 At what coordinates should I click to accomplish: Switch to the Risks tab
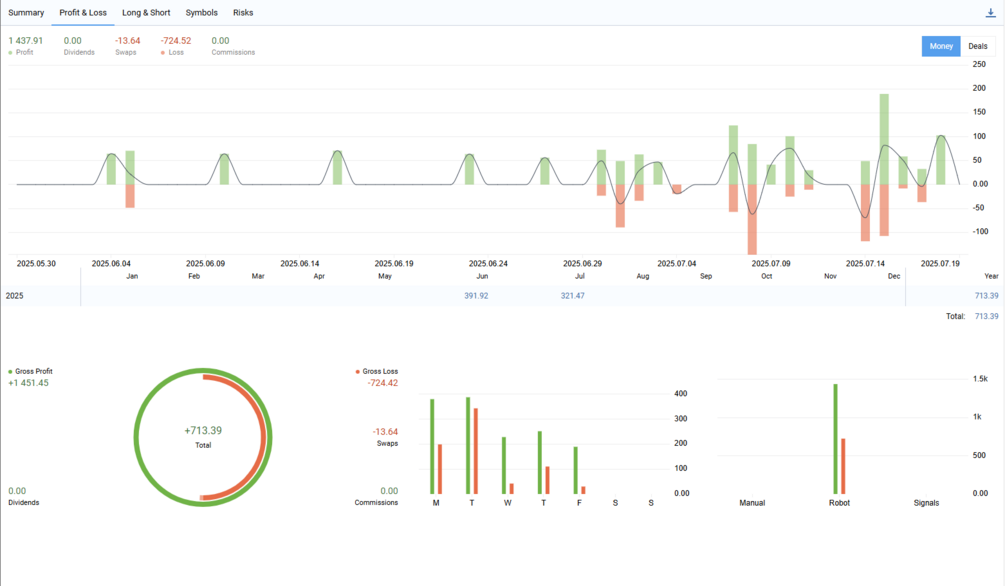pyautogui.click(x=243, y=13)
